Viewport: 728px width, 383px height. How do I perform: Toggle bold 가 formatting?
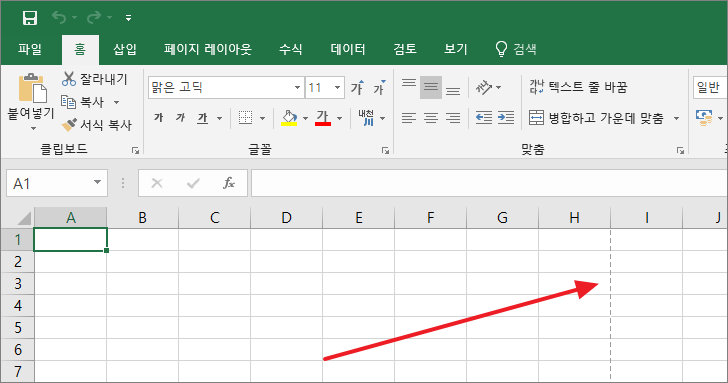159,118
